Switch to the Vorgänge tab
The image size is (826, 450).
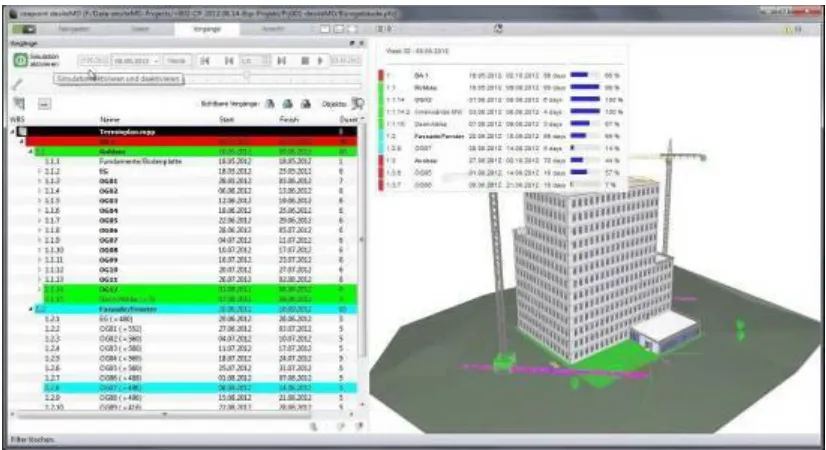click(207, 29)
